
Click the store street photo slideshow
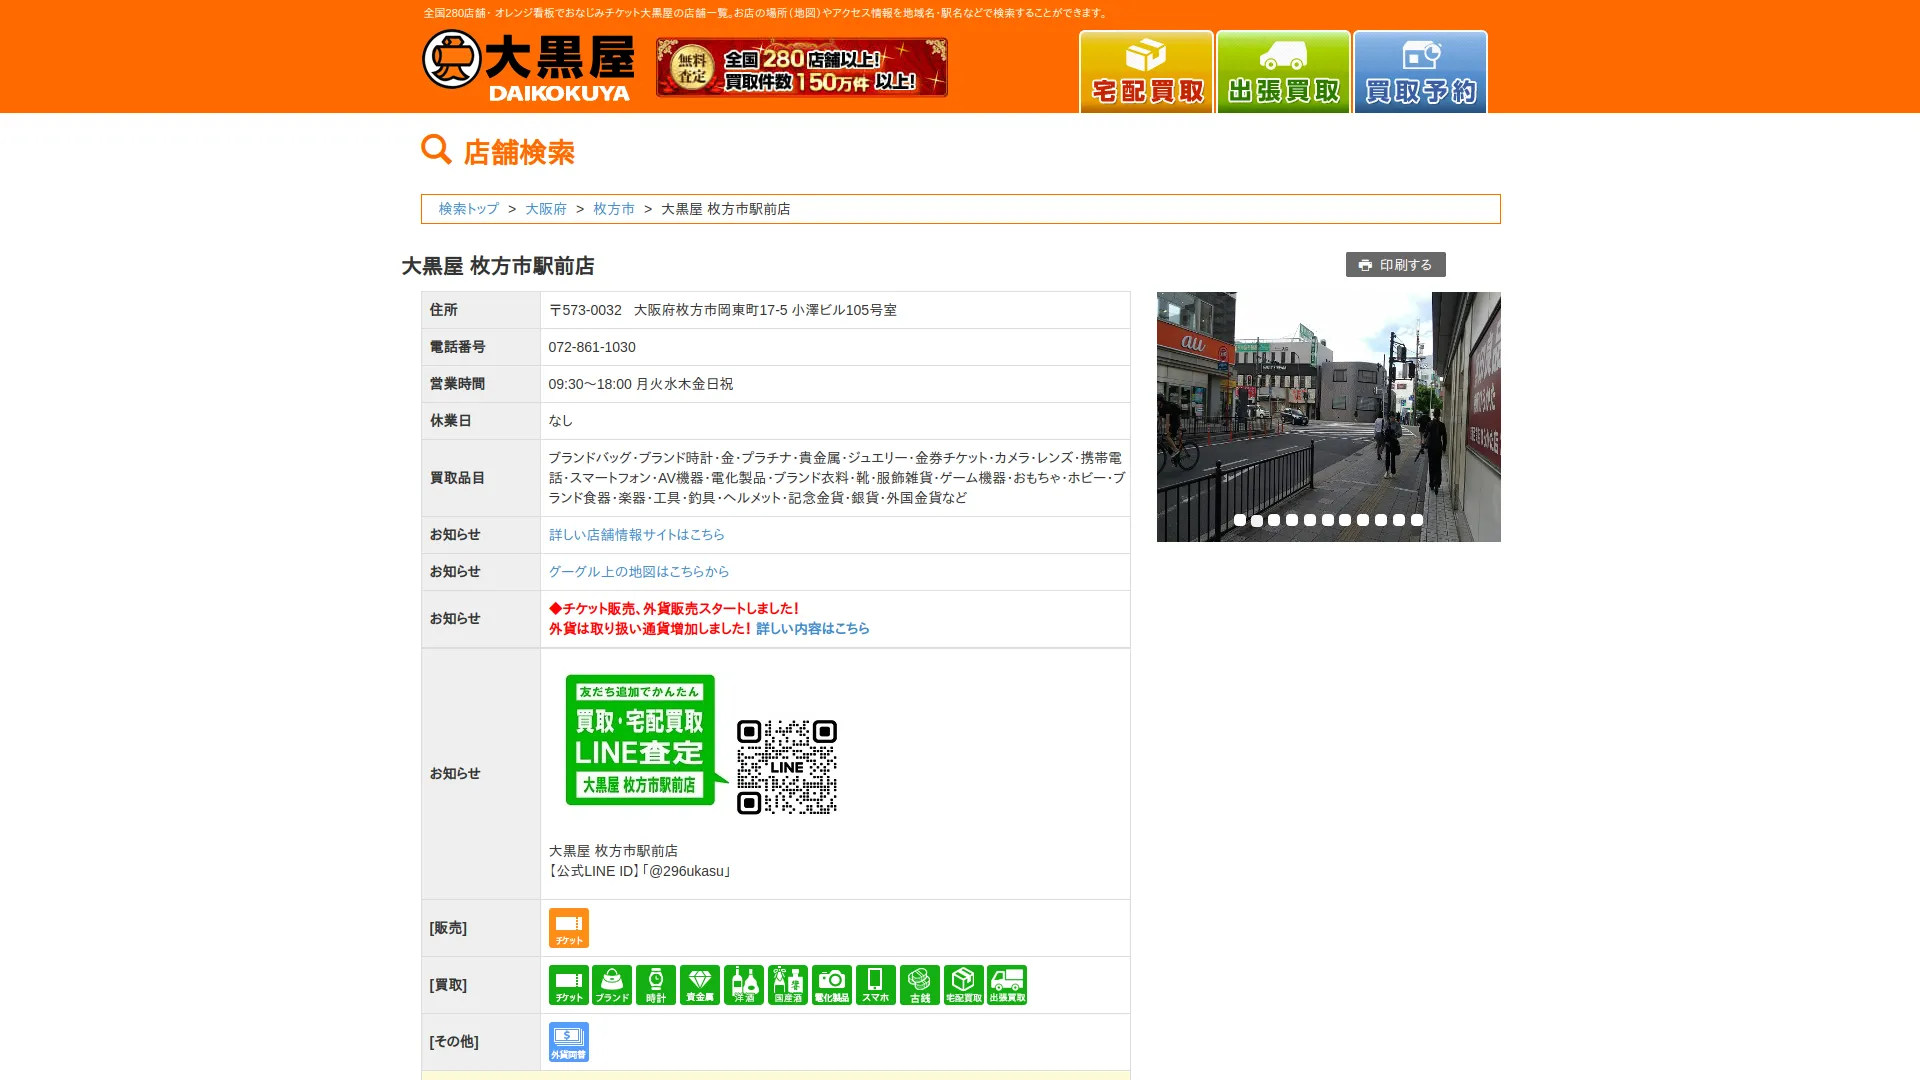coord(1328,417)
